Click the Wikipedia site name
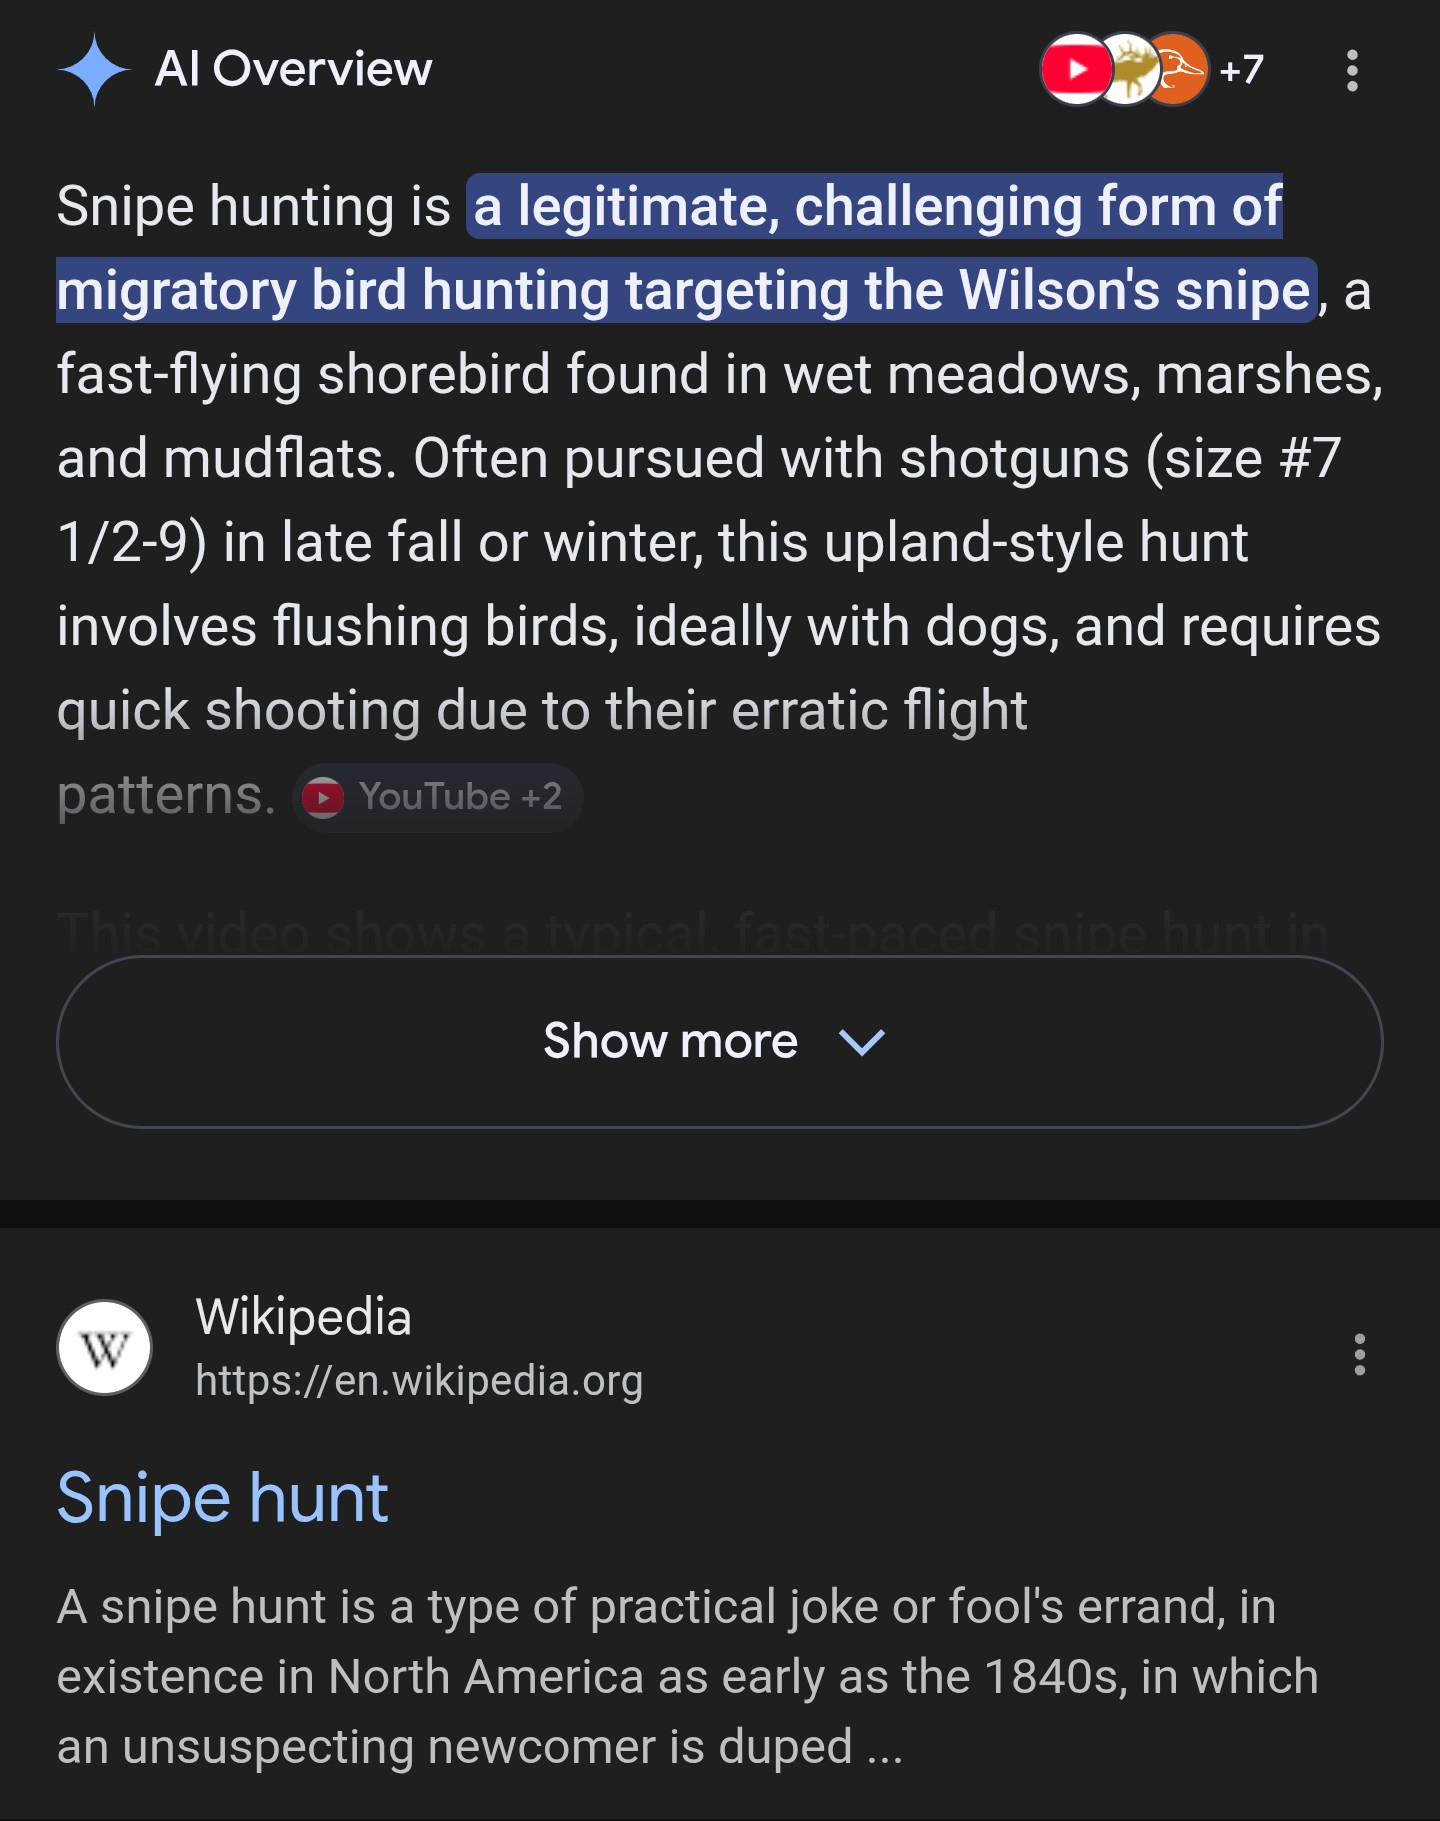This screenshot has height=1821, width=1440. [303, 1316]
